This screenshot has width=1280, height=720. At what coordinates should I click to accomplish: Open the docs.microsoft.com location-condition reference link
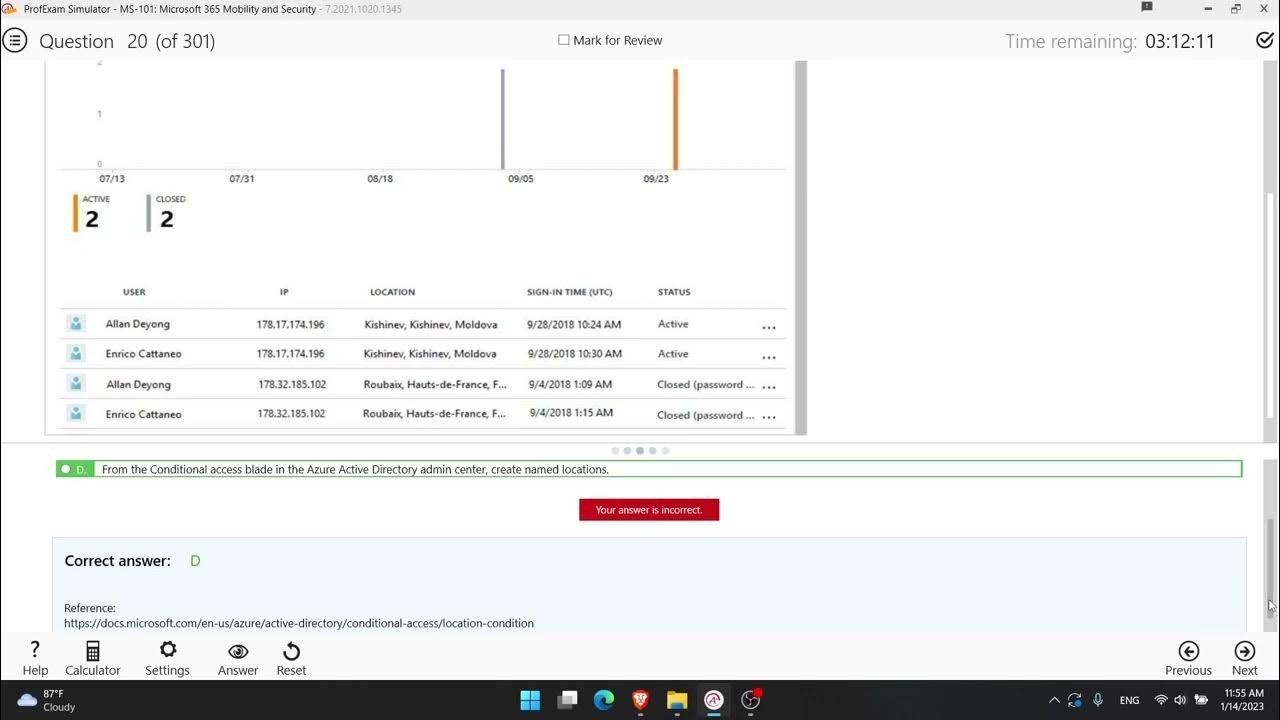[x=299, y=623]
